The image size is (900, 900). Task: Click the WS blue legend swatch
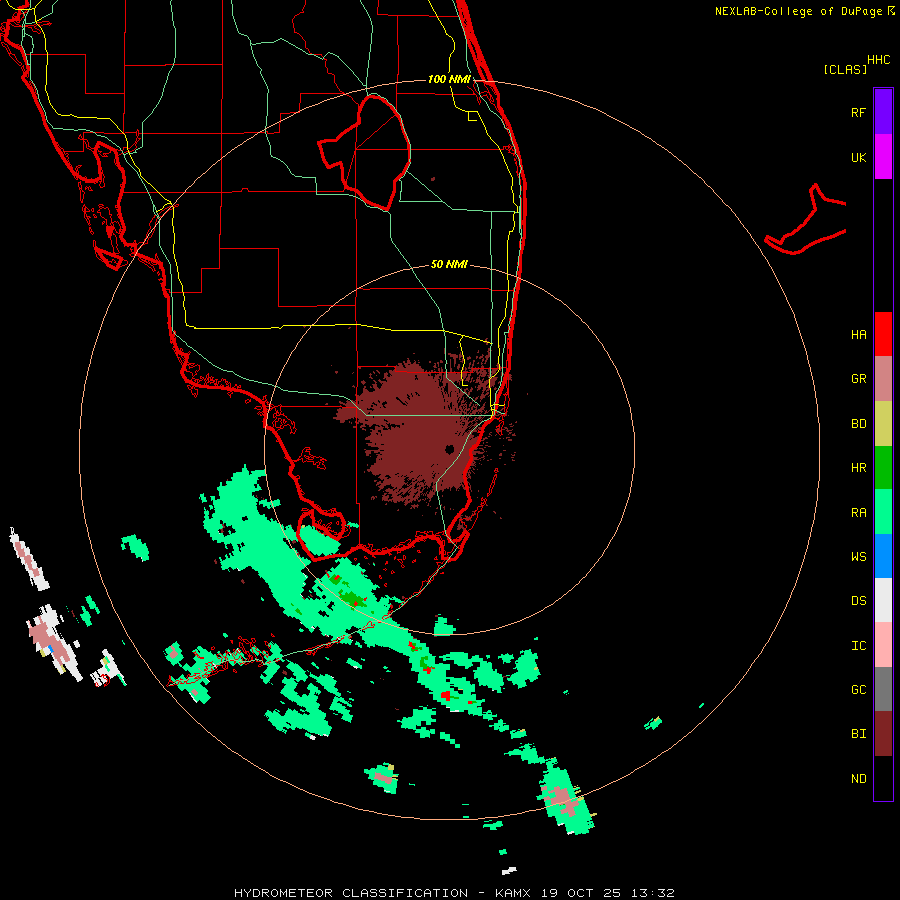click(883, 556)
